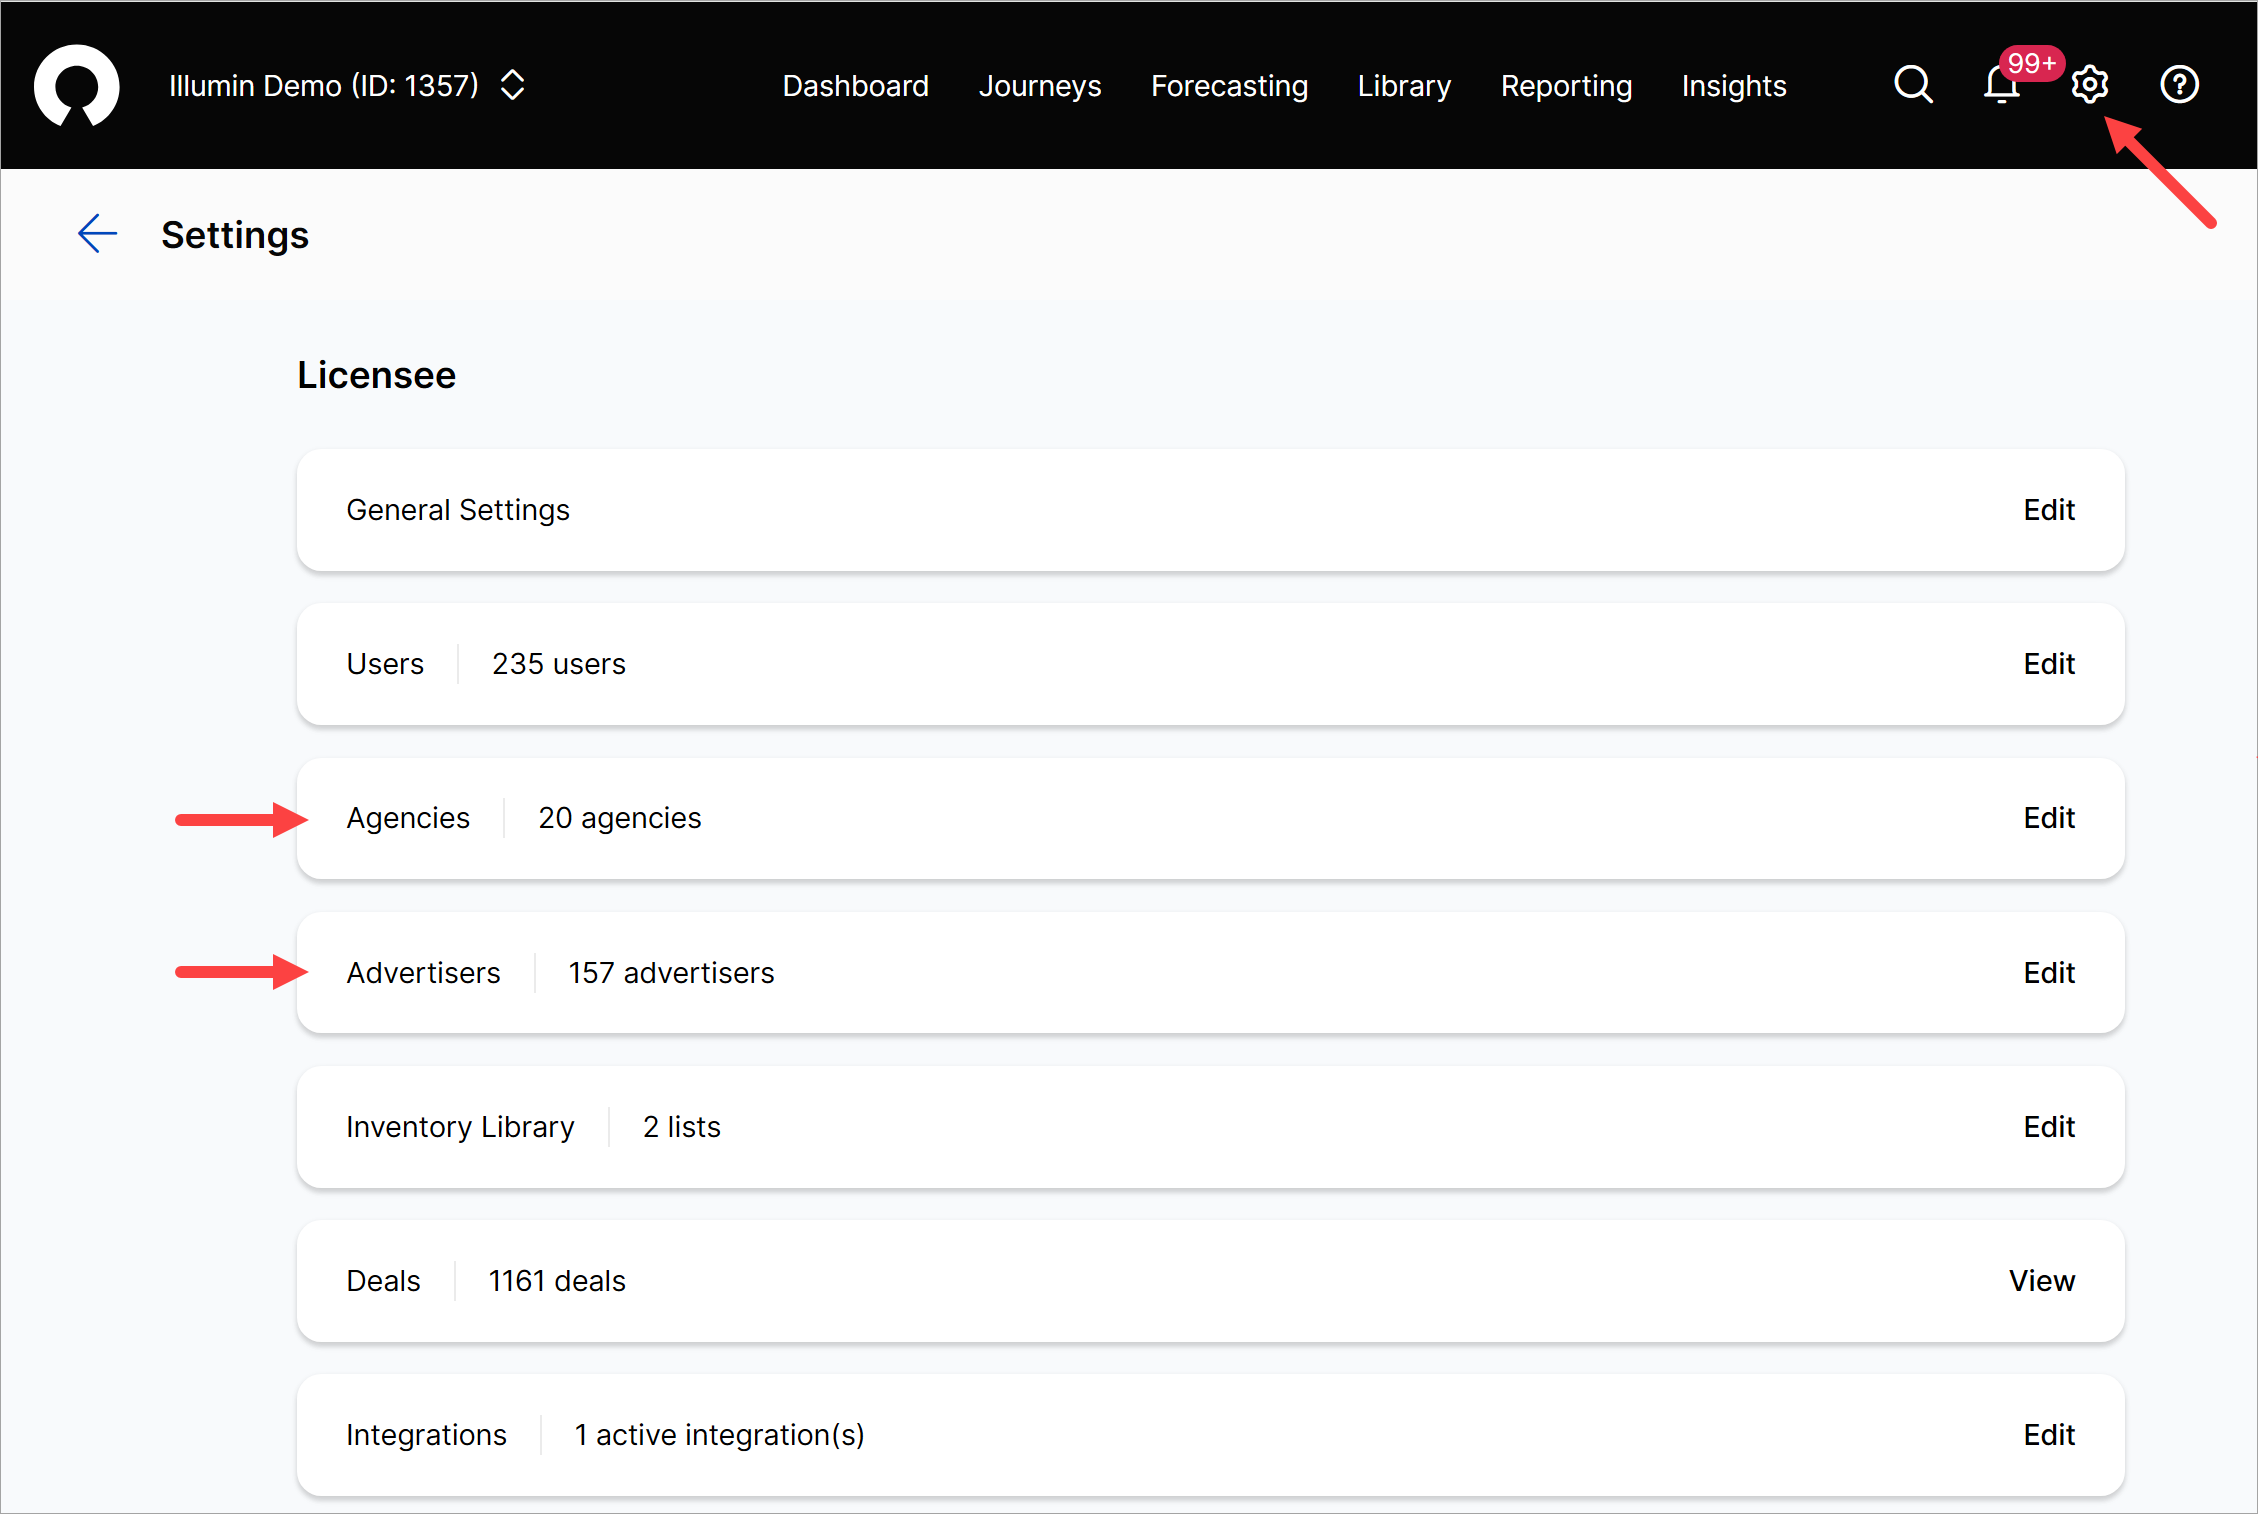Open the search magnifier icon
Screen dimensions: 2258x1514
point(1912,85)
